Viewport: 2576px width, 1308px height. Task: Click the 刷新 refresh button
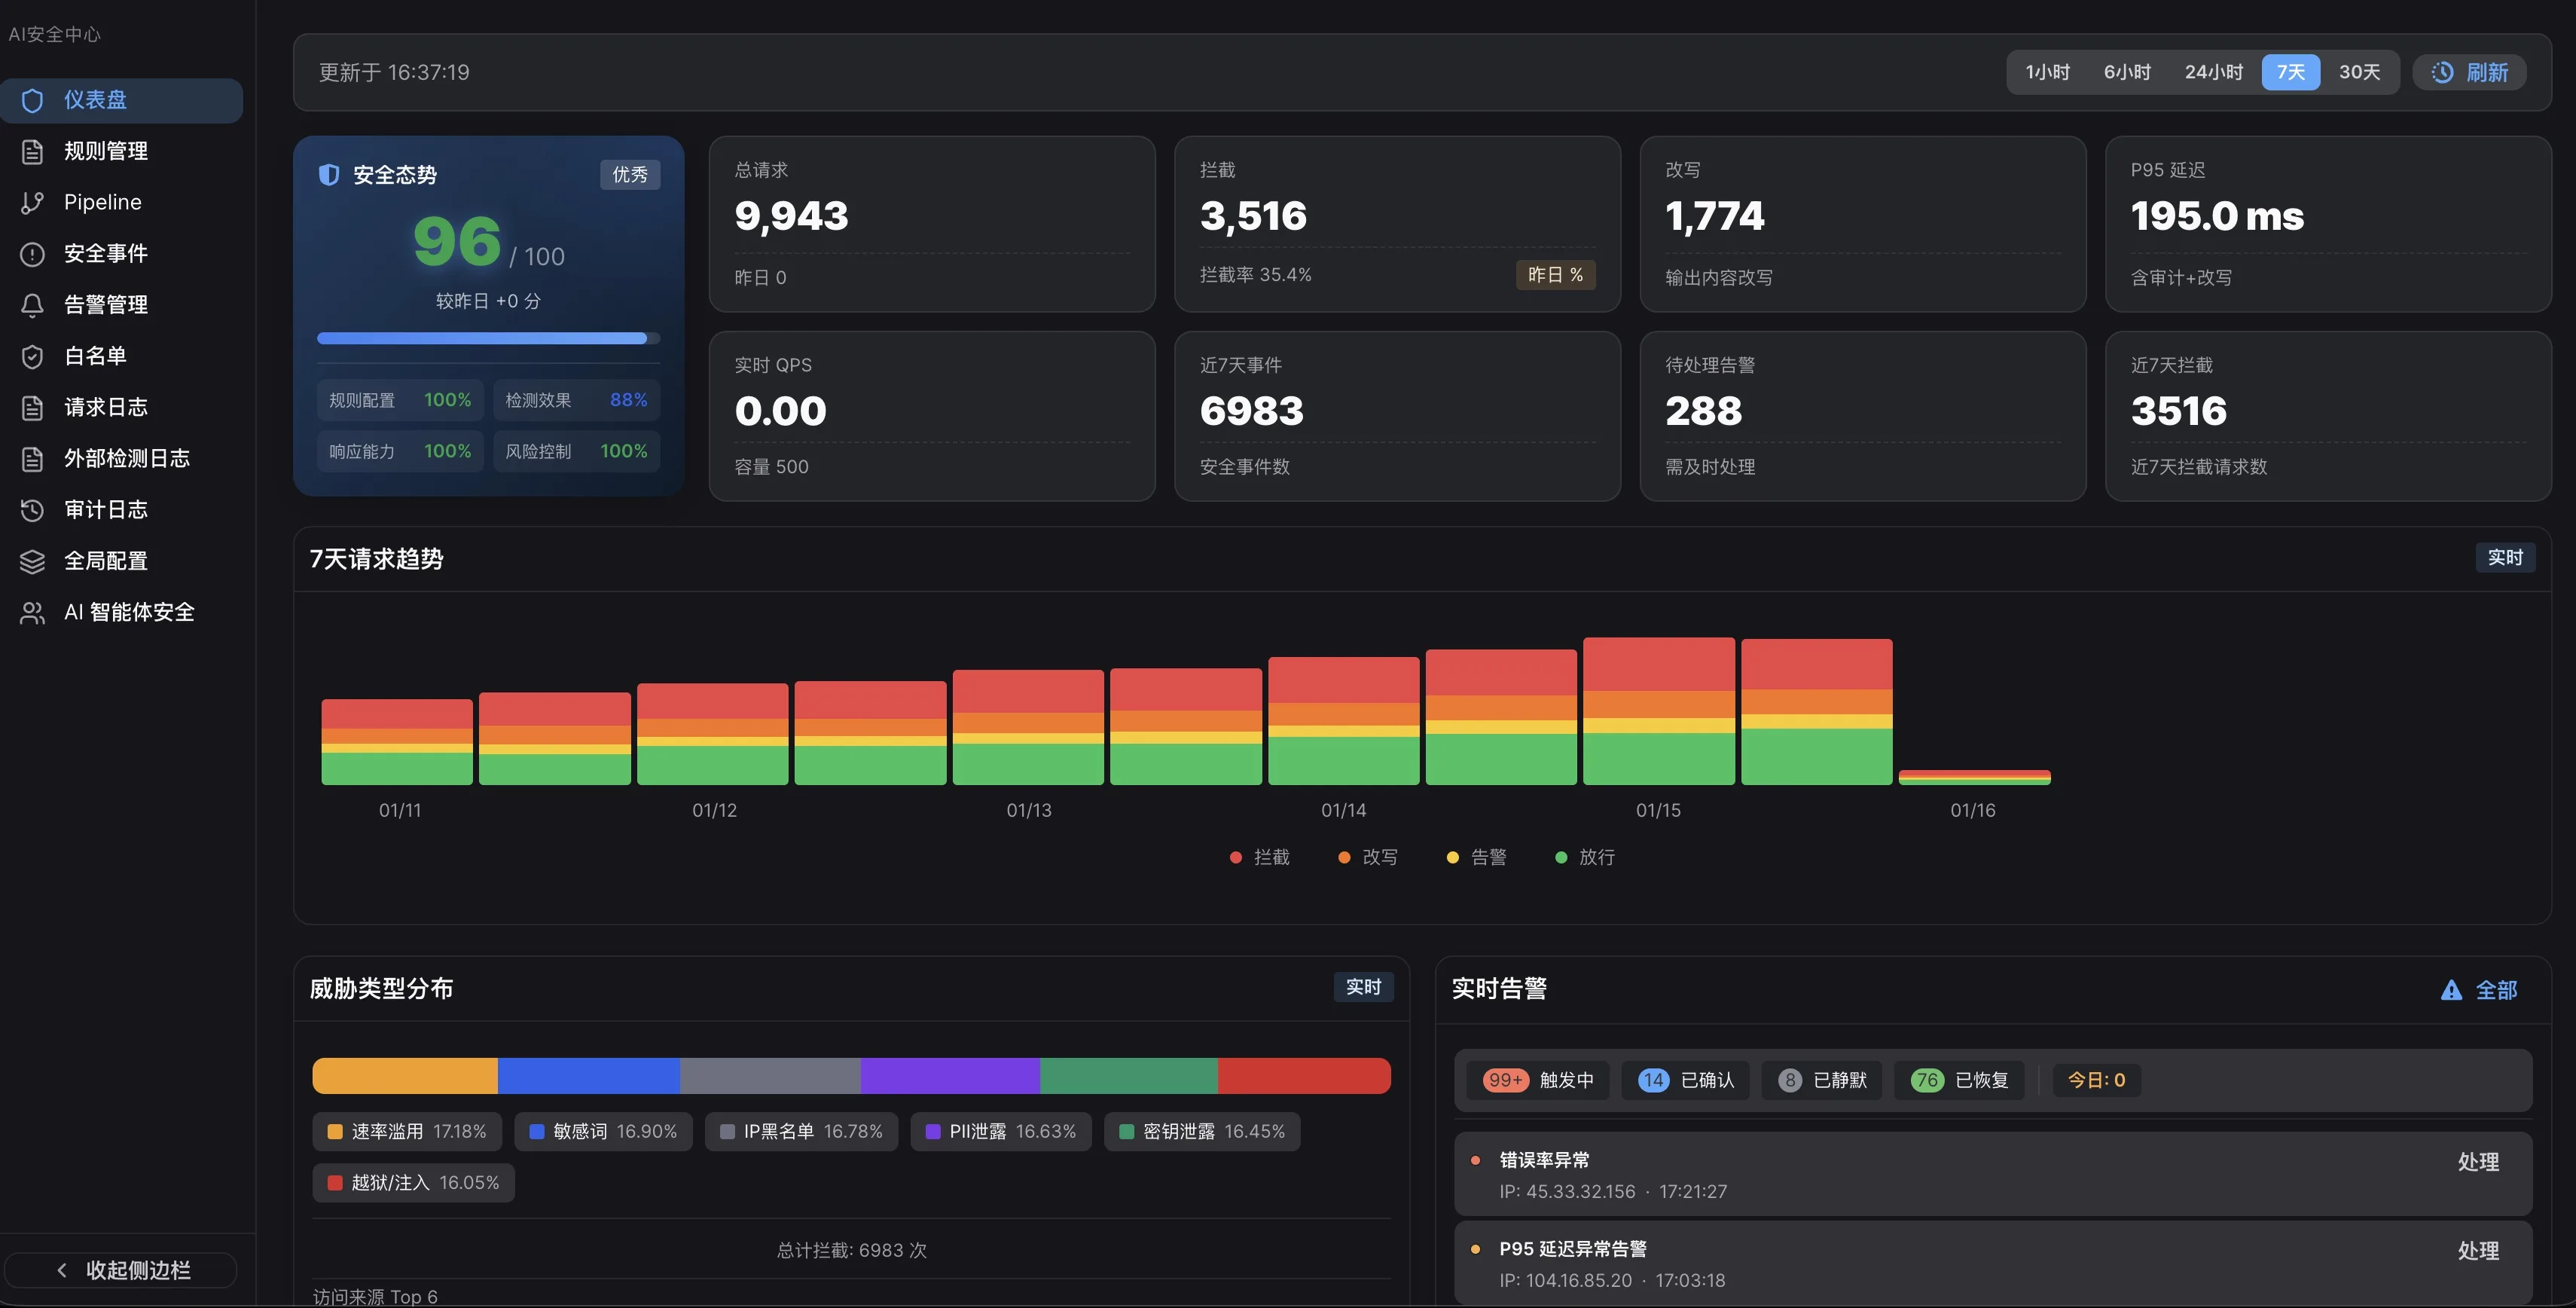click(x=2470, y=72)
